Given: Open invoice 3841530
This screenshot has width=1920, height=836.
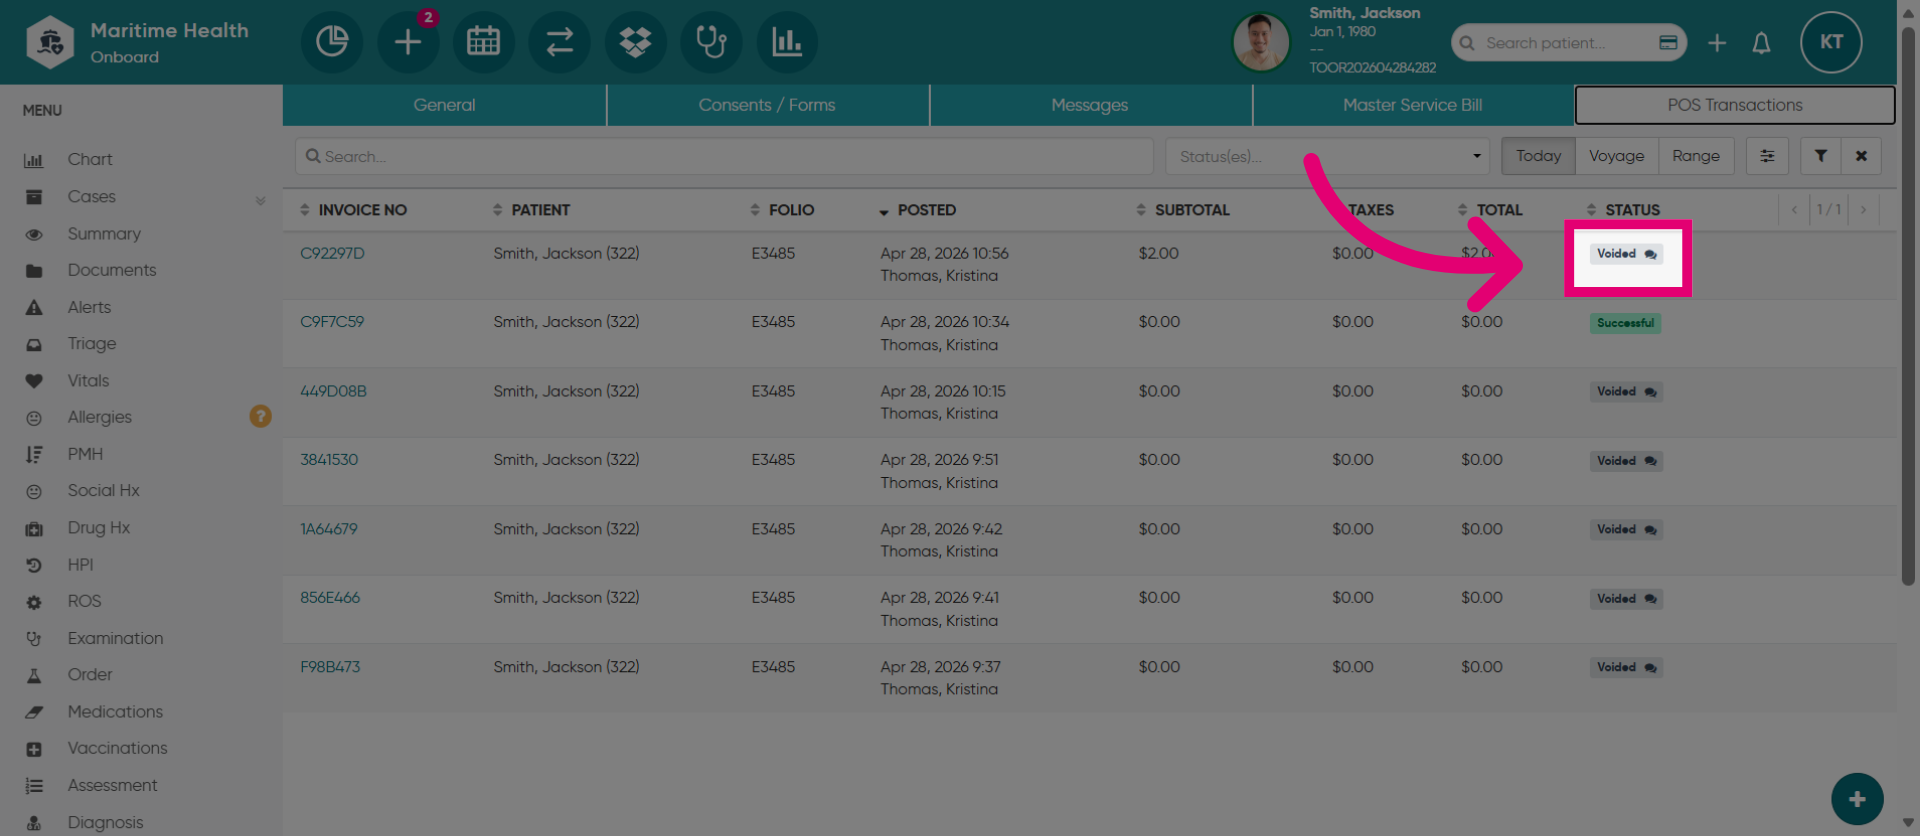Looking at the screenshot, I should [329, 460].
